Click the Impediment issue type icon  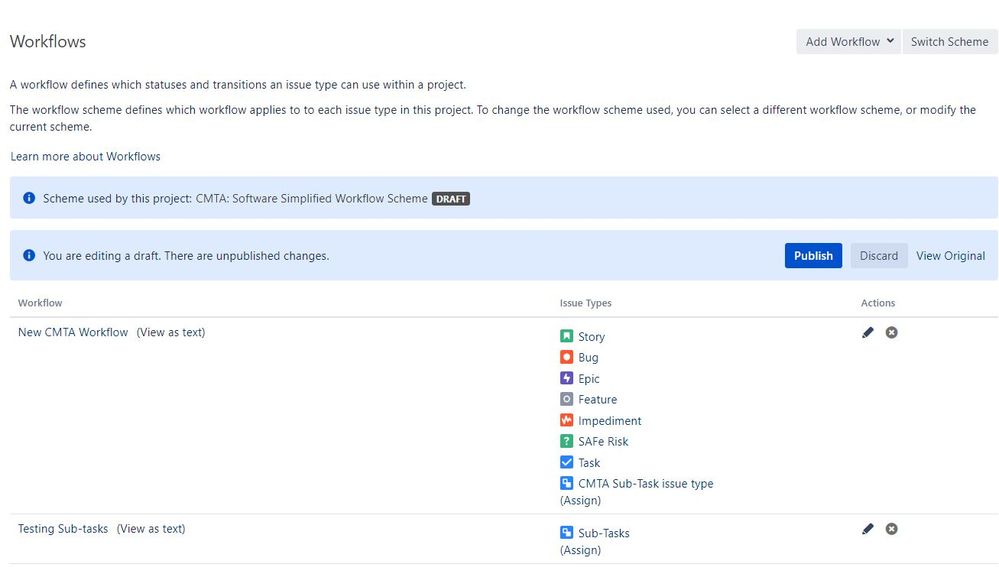566,420
